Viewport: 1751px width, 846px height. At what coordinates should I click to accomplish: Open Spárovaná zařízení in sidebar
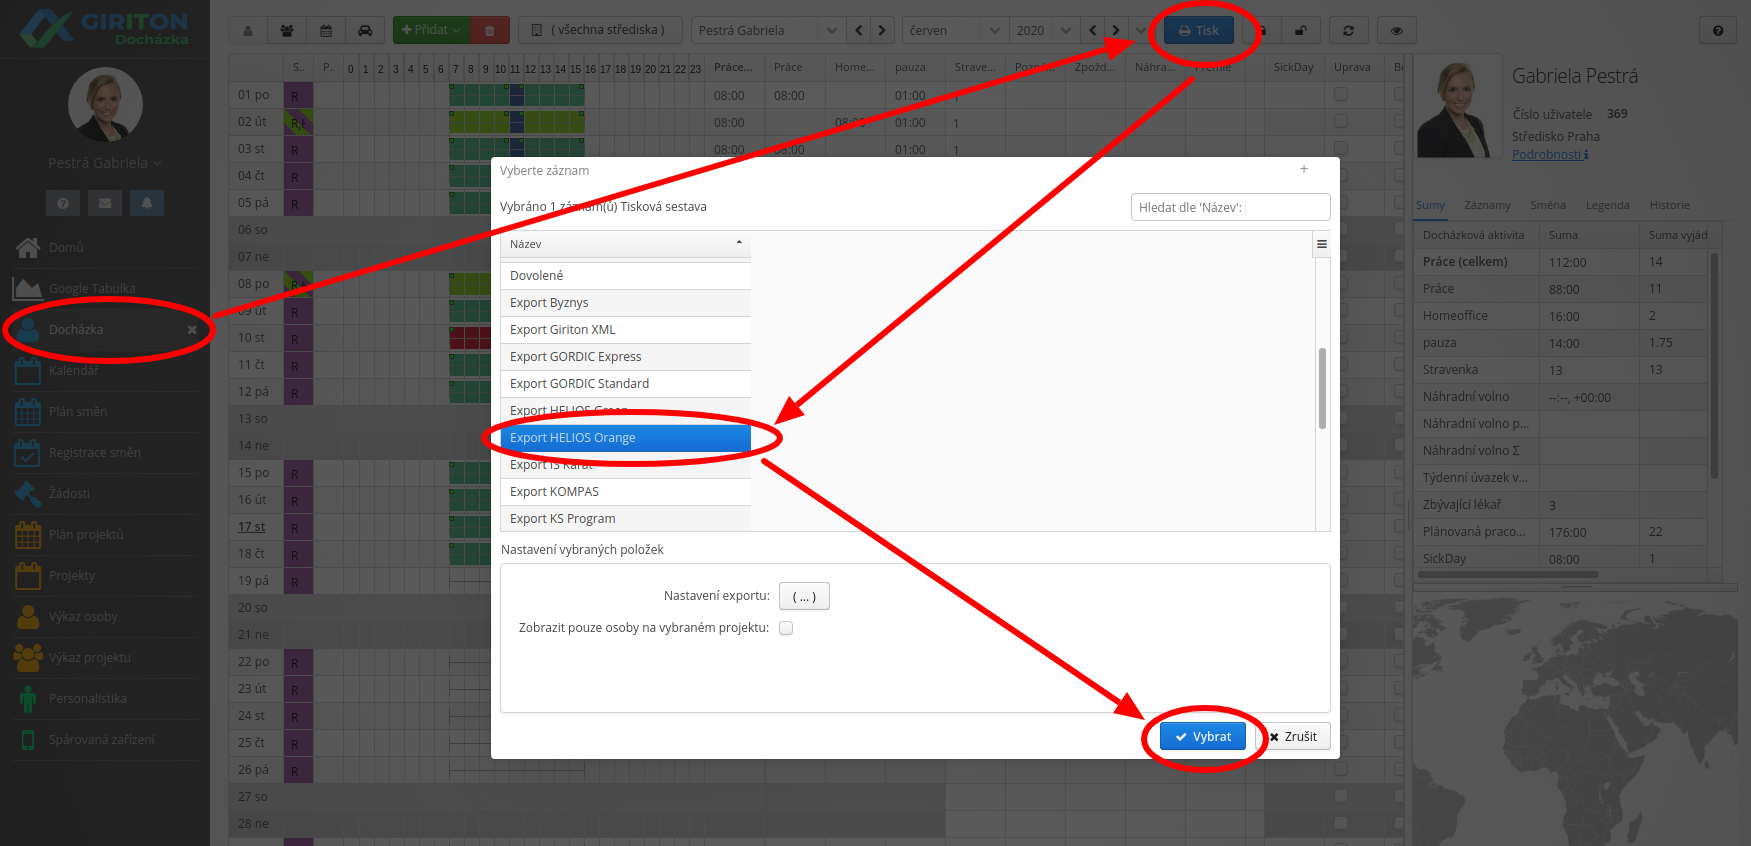pos(105,739)
